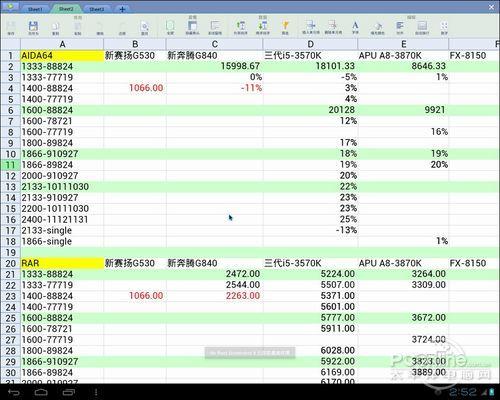Select the yellow AIDA64 cell

click(x=62, y=55)
